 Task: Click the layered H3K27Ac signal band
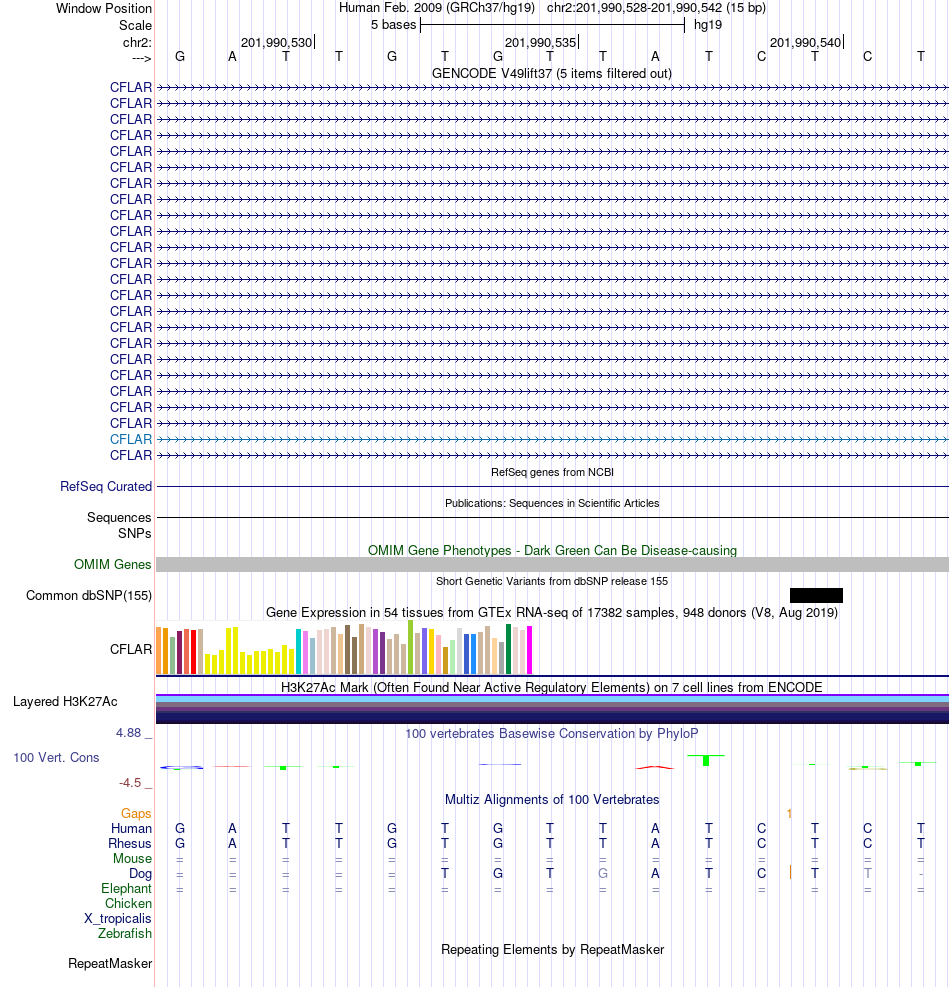[x=552, y=709]
